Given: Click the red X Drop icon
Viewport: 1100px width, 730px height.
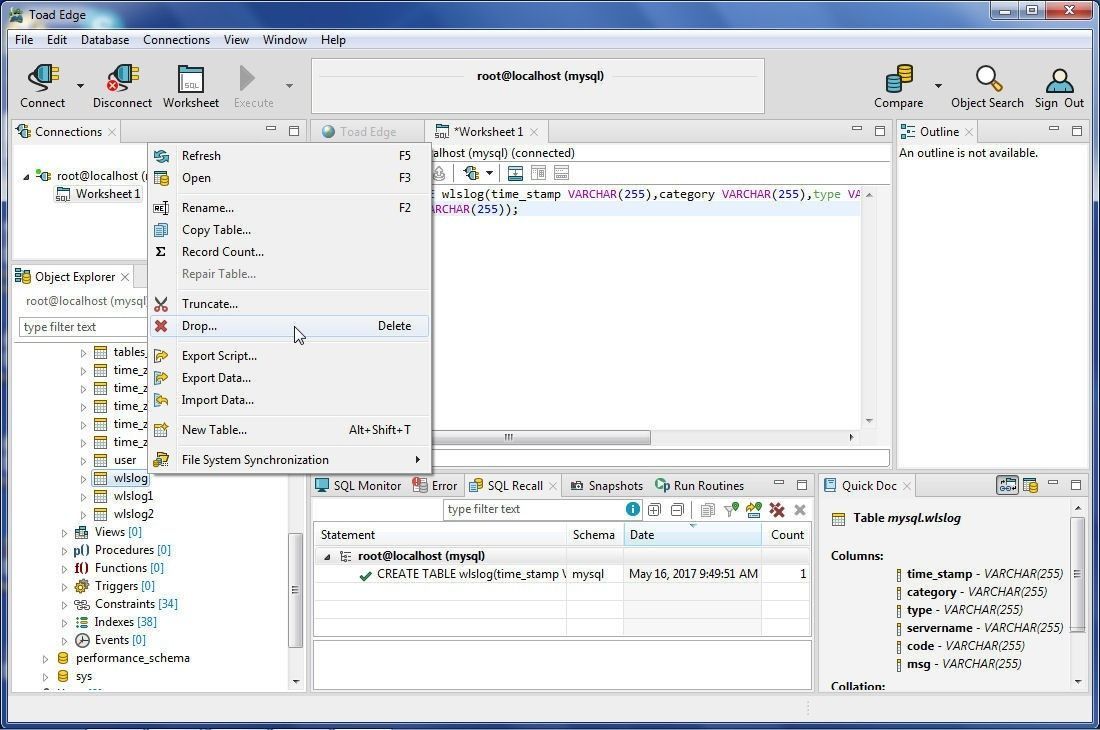Looking at the screenshot, I should 161,326.
